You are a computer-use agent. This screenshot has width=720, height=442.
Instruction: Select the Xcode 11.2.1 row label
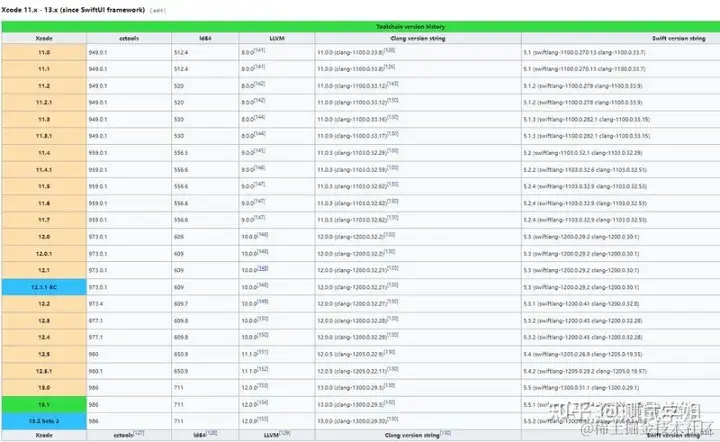tap(44, 102)
